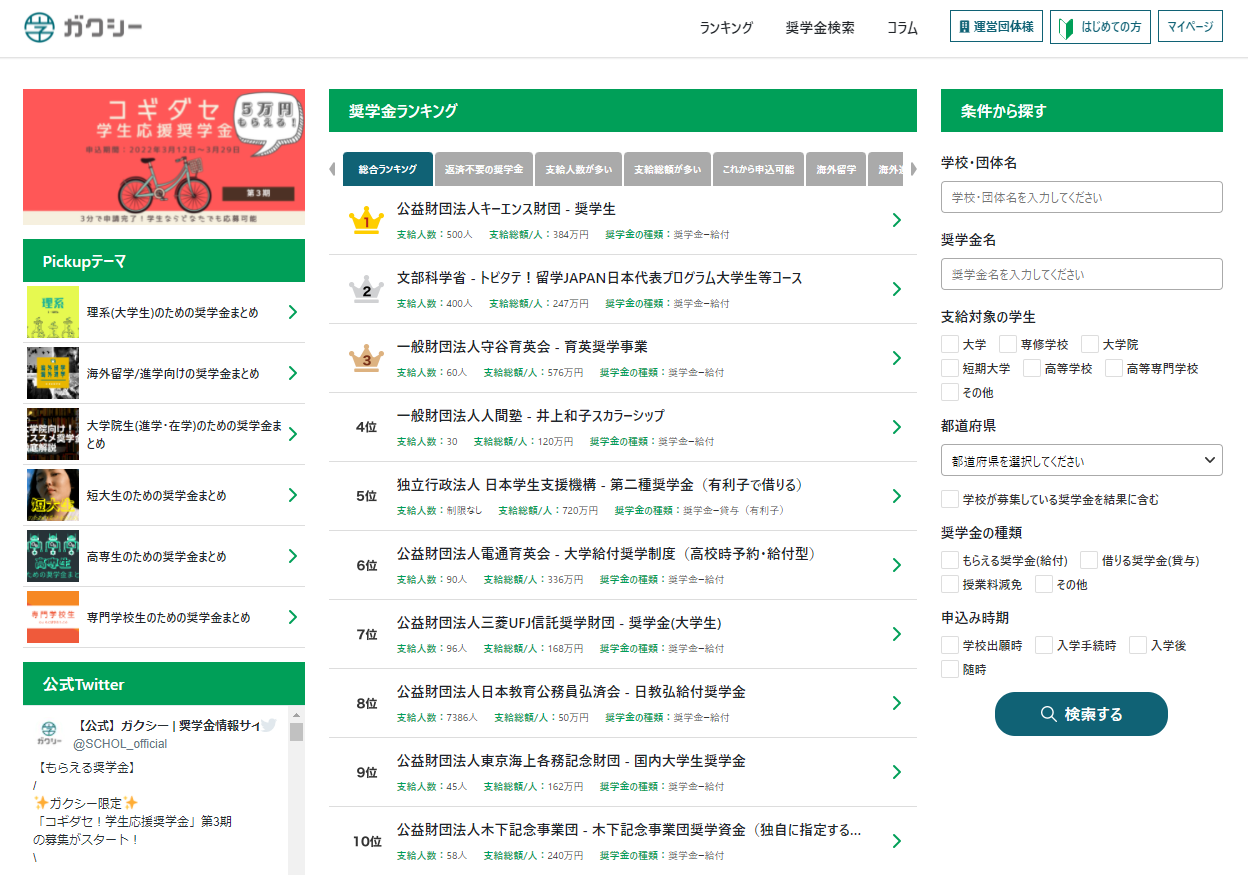Switch to 支給総額が多い tab
This screenshot has height=875, width=1248.
pos(668,169)
